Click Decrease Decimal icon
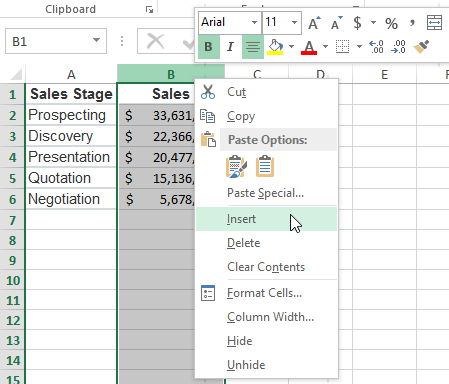449x384 pixels. [398, 47]
